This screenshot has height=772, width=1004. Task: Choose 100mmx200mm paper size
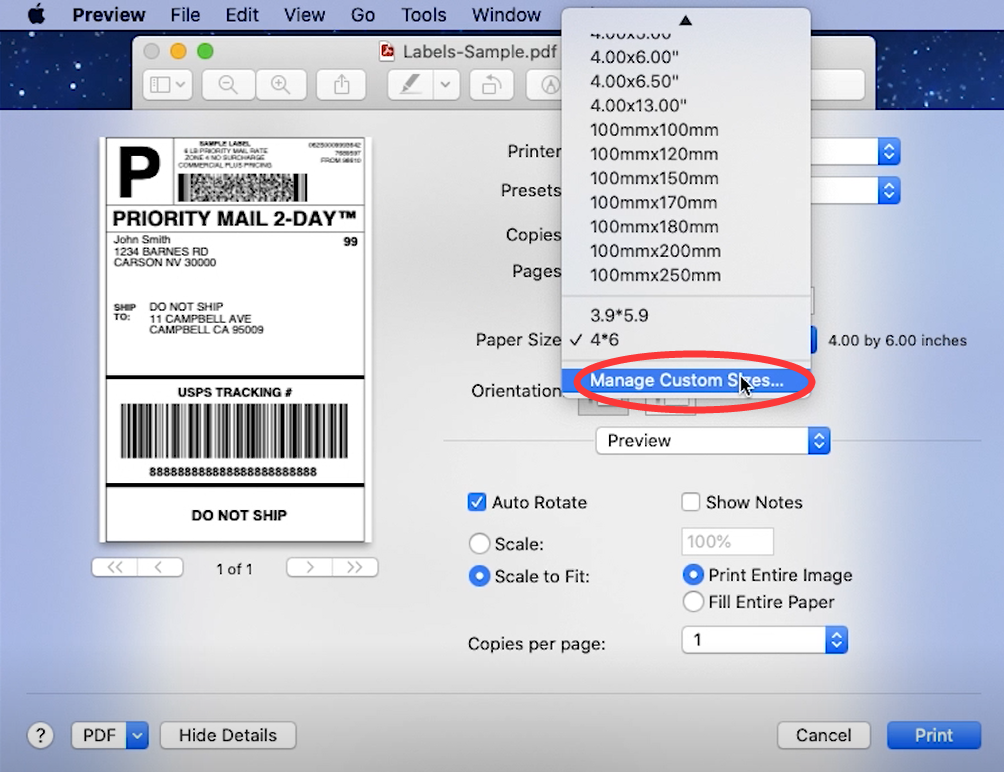655,252
